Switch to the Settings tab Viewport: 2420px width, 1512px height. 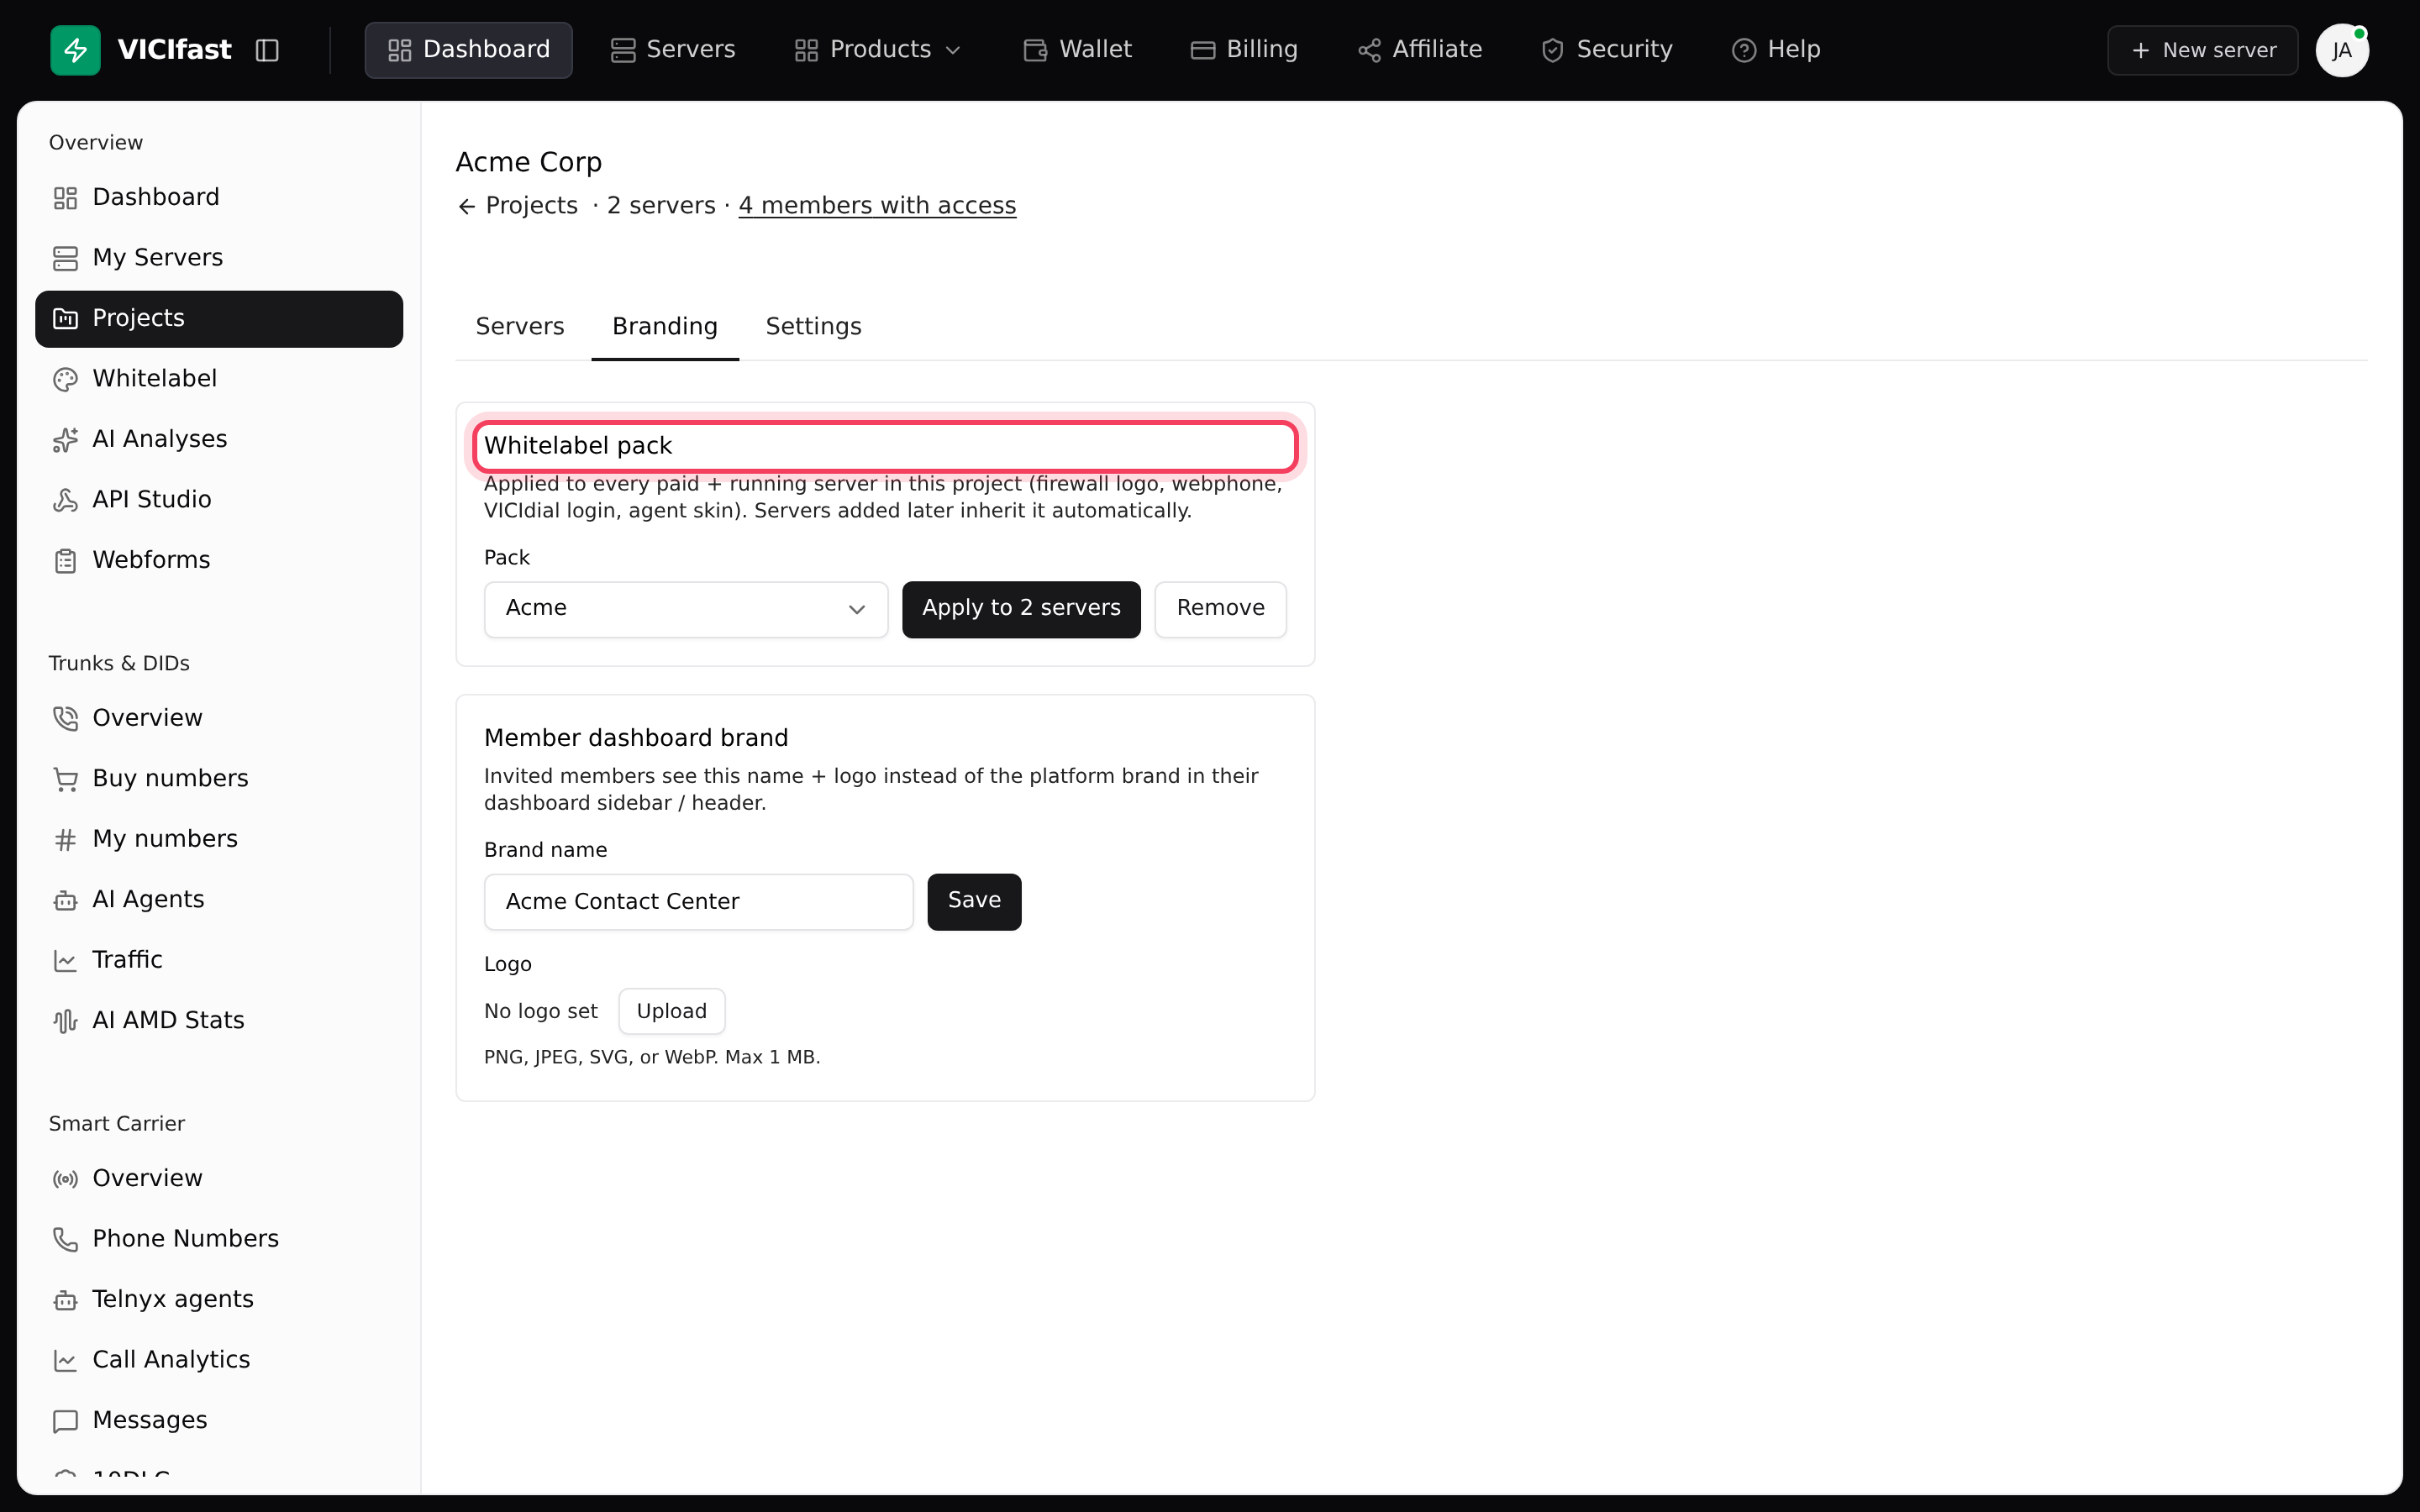pos(814,327)
